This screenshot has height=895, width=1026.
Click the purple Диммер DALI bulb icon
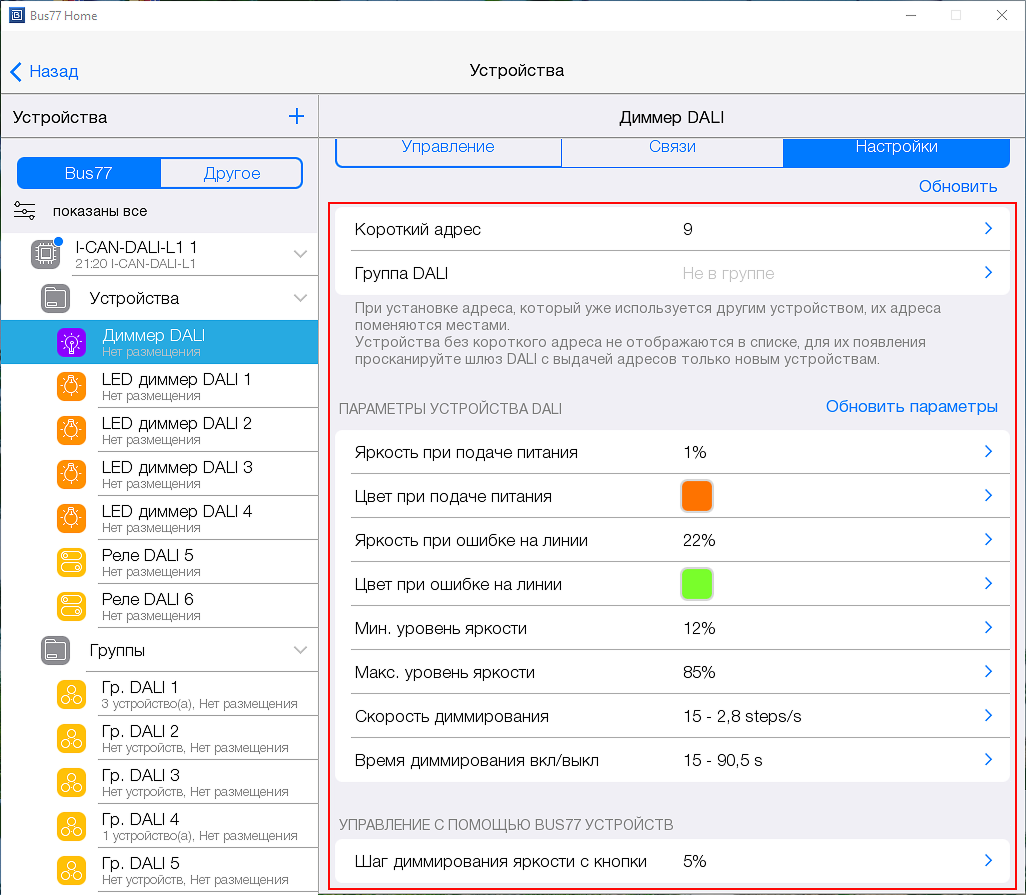click(x=71, y=342)
